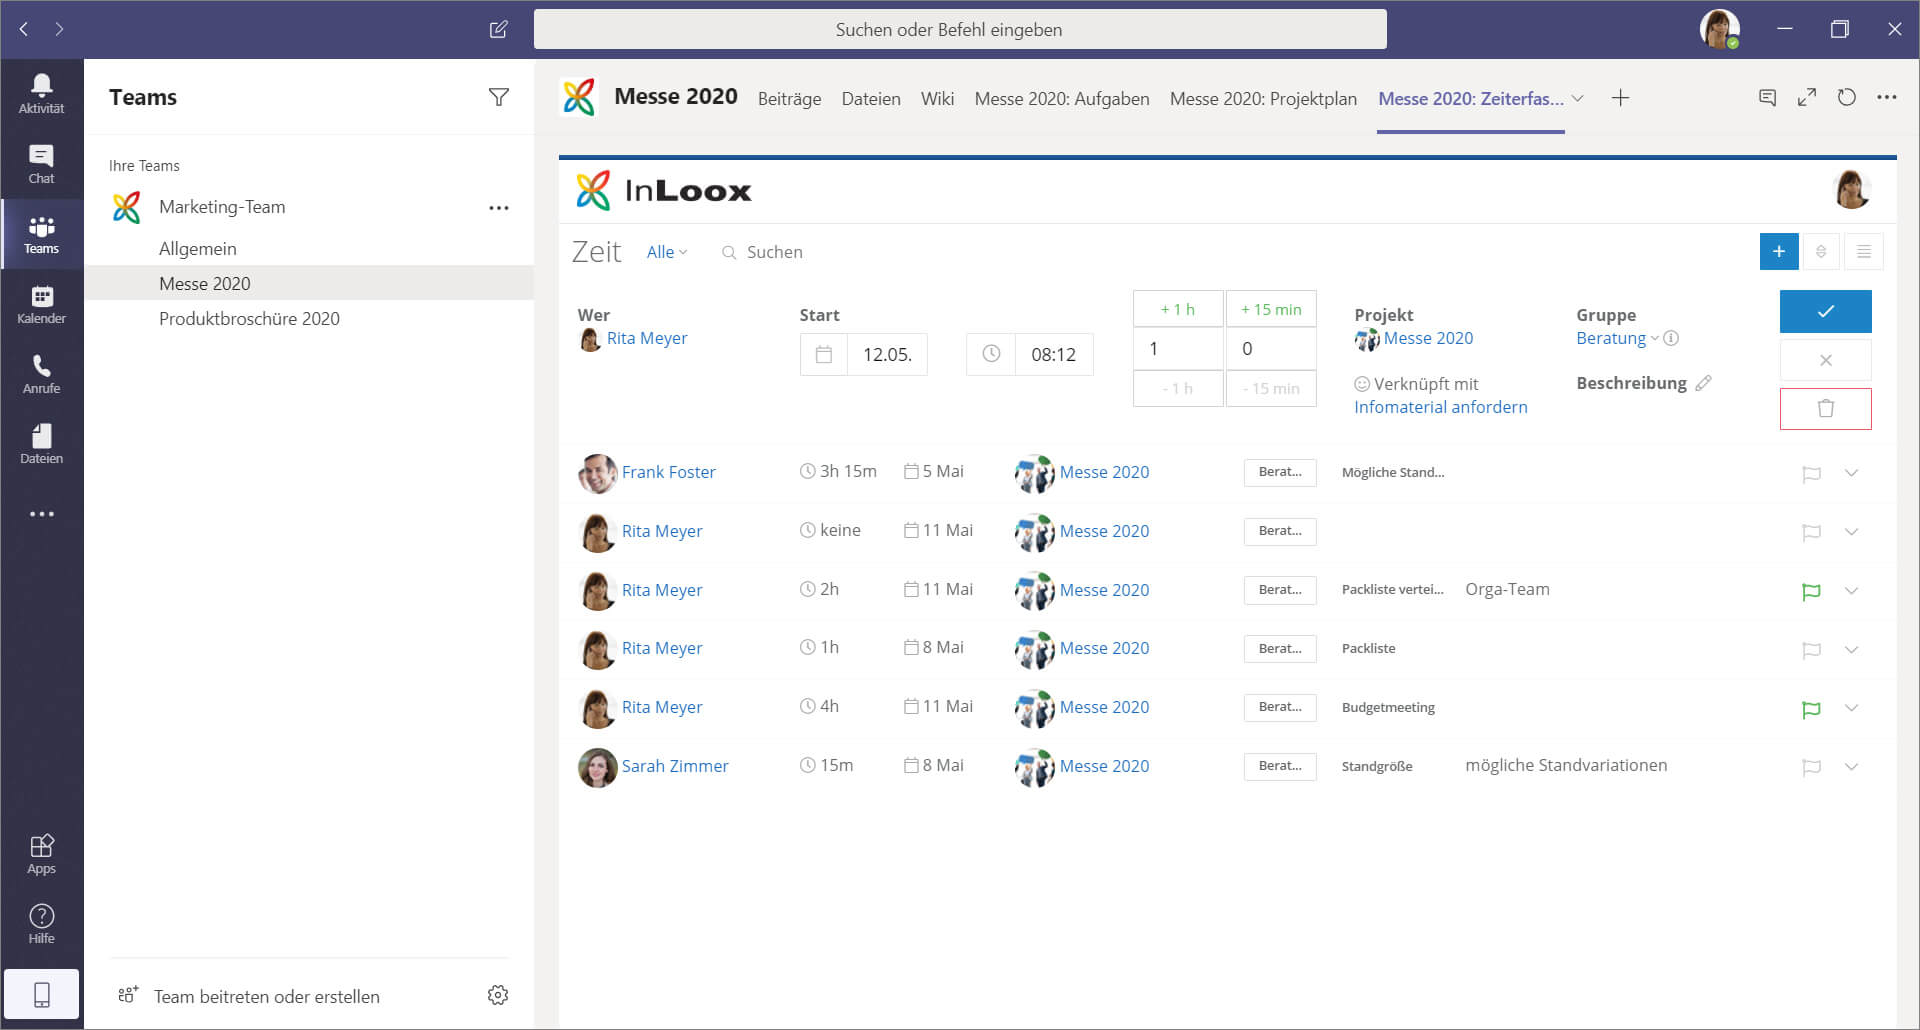1920x1030 pixels.
Task: Focus the Suchen oder Befehl eingeben box
Action: click(x=960, y=29)
